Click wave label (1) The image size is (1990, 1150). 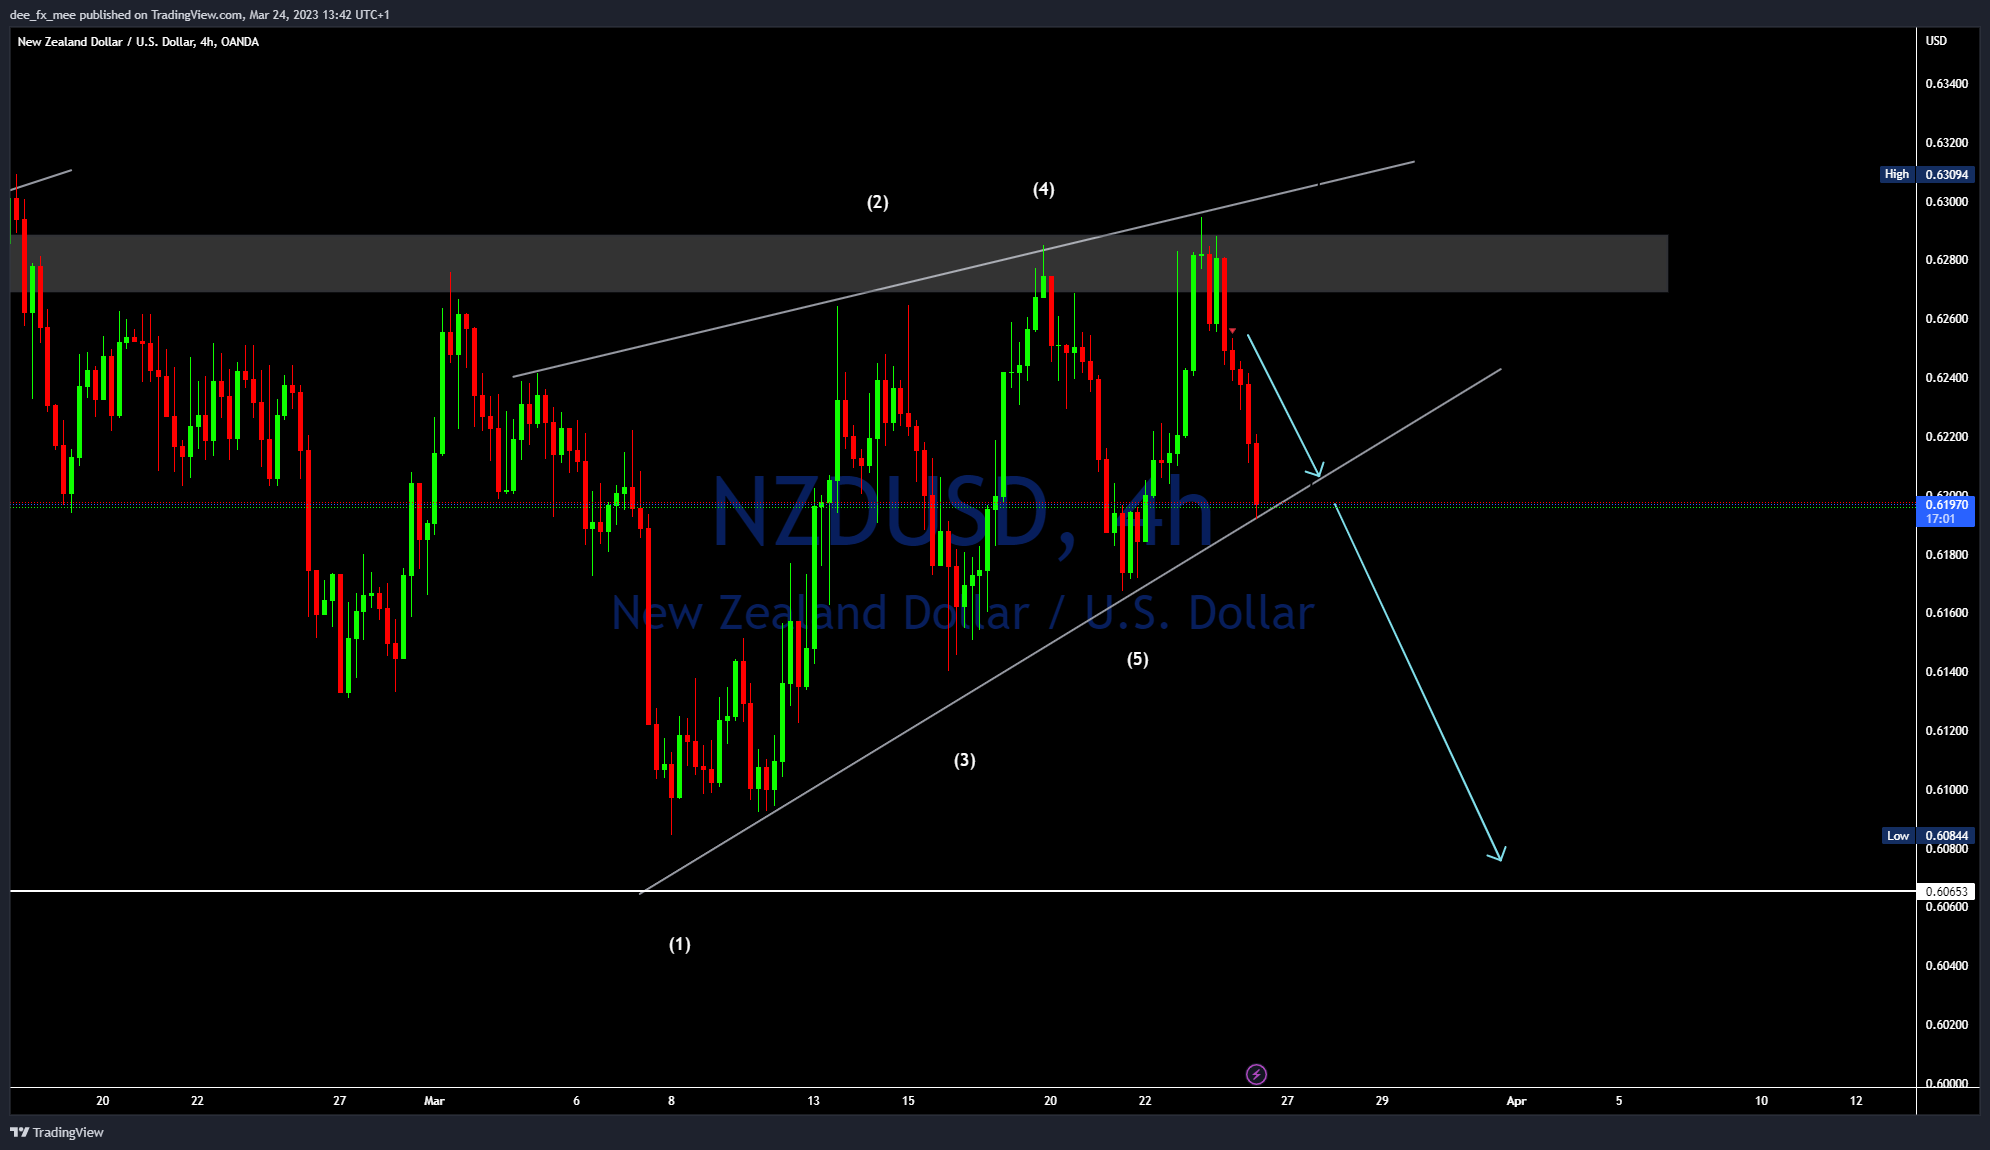click(680, 944)
